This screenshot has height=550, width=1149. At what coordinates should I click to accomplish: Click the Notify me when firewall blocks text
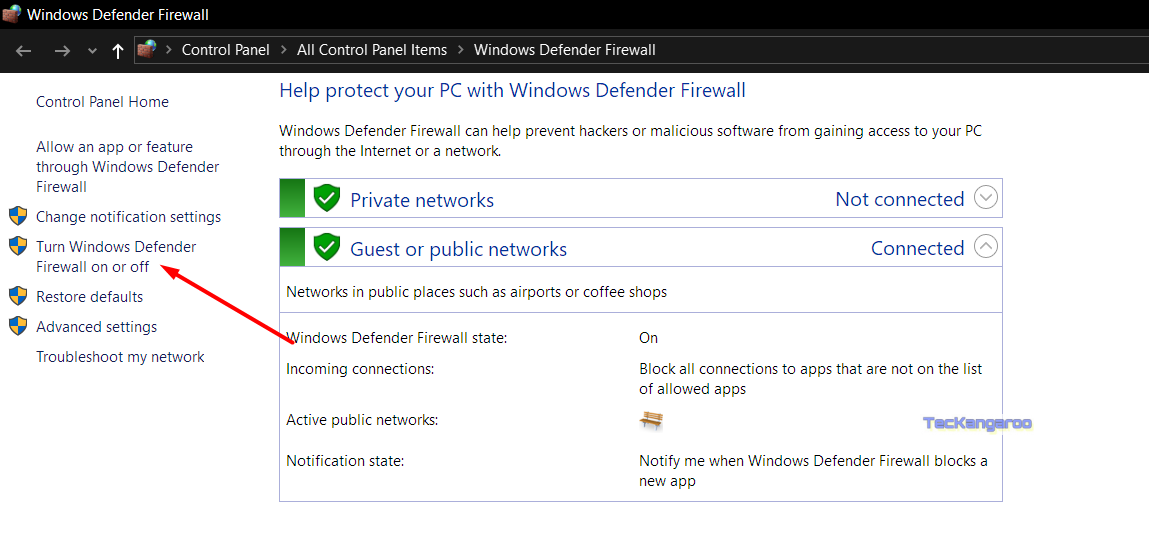(x=813, y=471)
